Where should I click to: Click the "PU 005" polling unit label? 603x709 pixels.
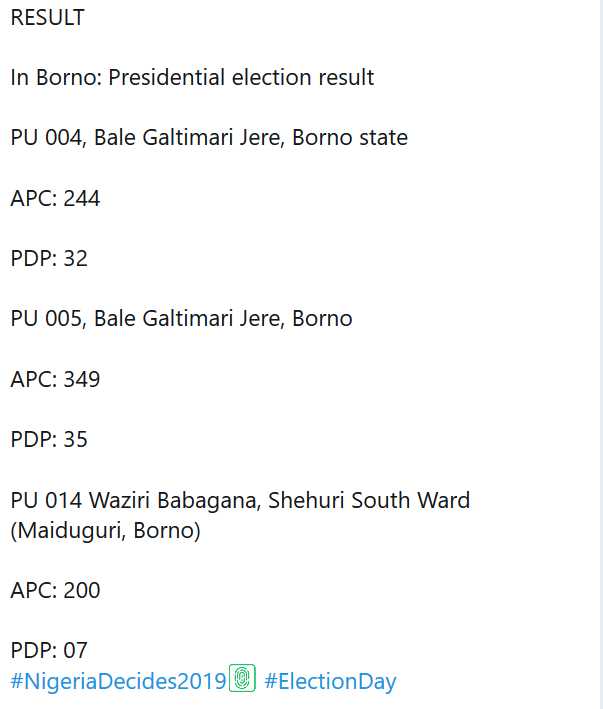(46, 319)
